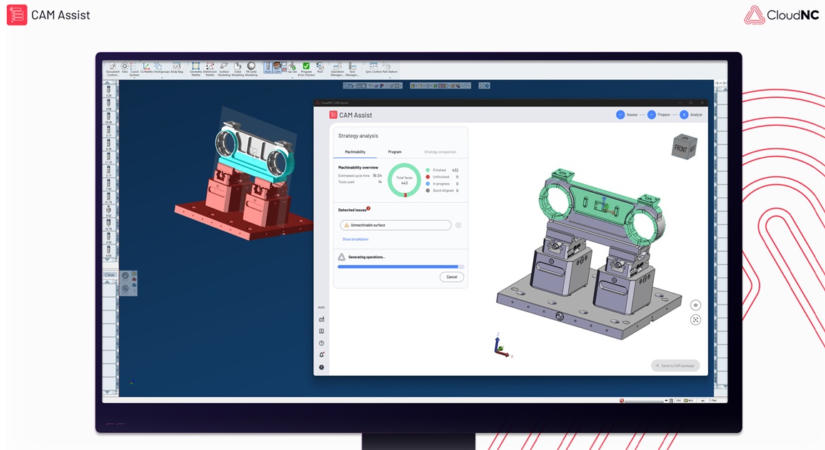This screenshot has width=825, height=450.
Task: Click the Total faces donut chart
Action: tap(404, 180)
